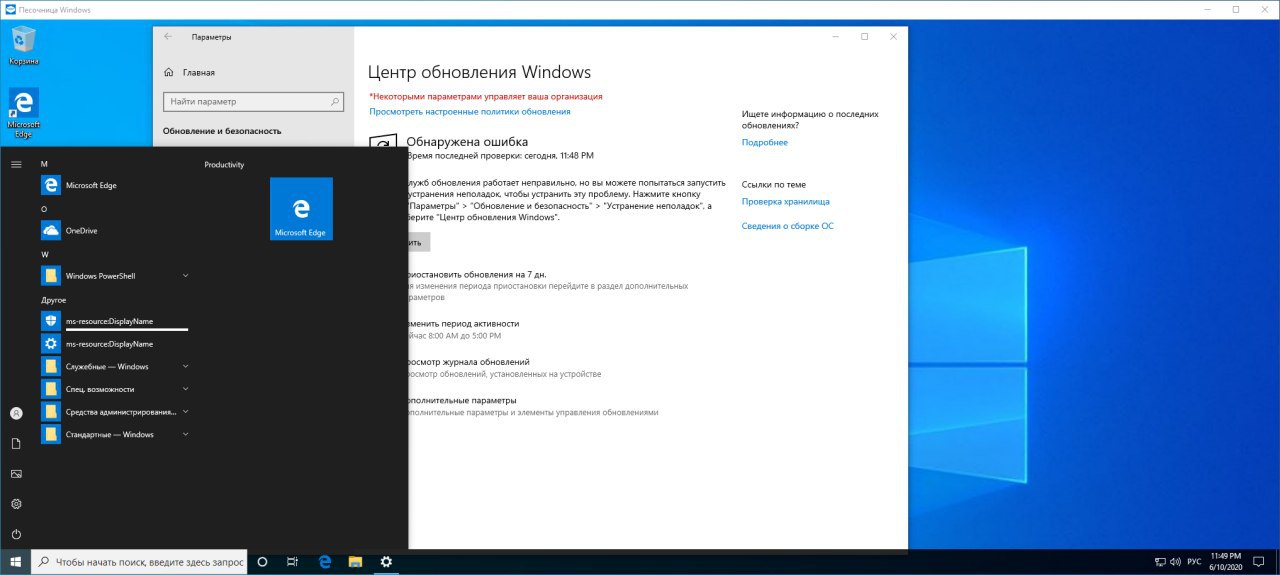Open the Recycle Bin desktop icon
The image size is (1280, 575).
[24, 46]
